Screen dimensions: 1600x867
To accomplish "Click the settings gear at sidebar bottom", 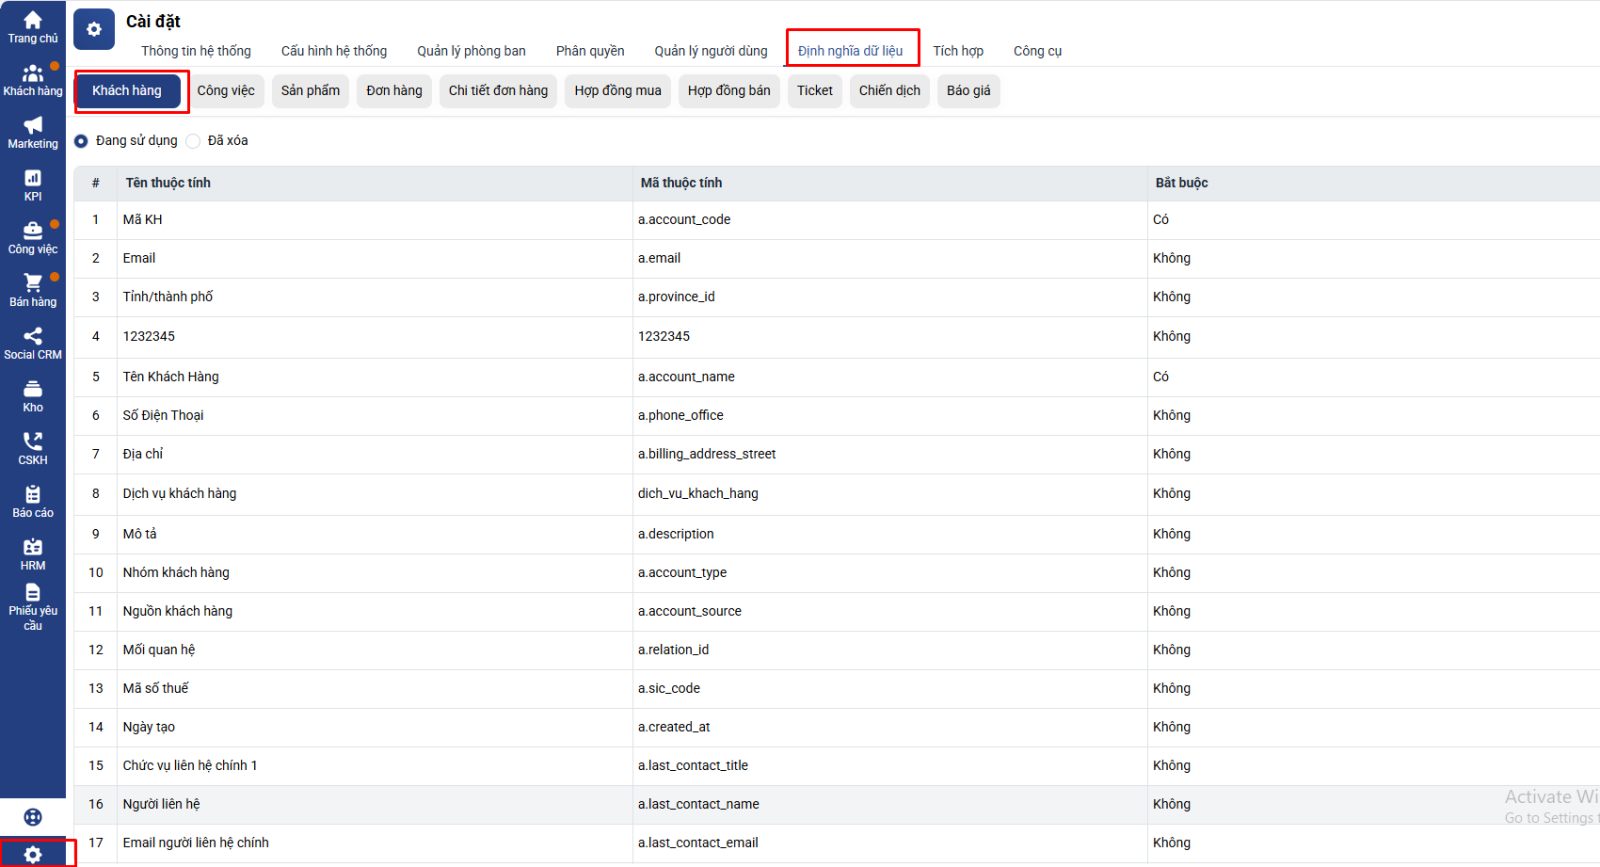I will (33, 854).
